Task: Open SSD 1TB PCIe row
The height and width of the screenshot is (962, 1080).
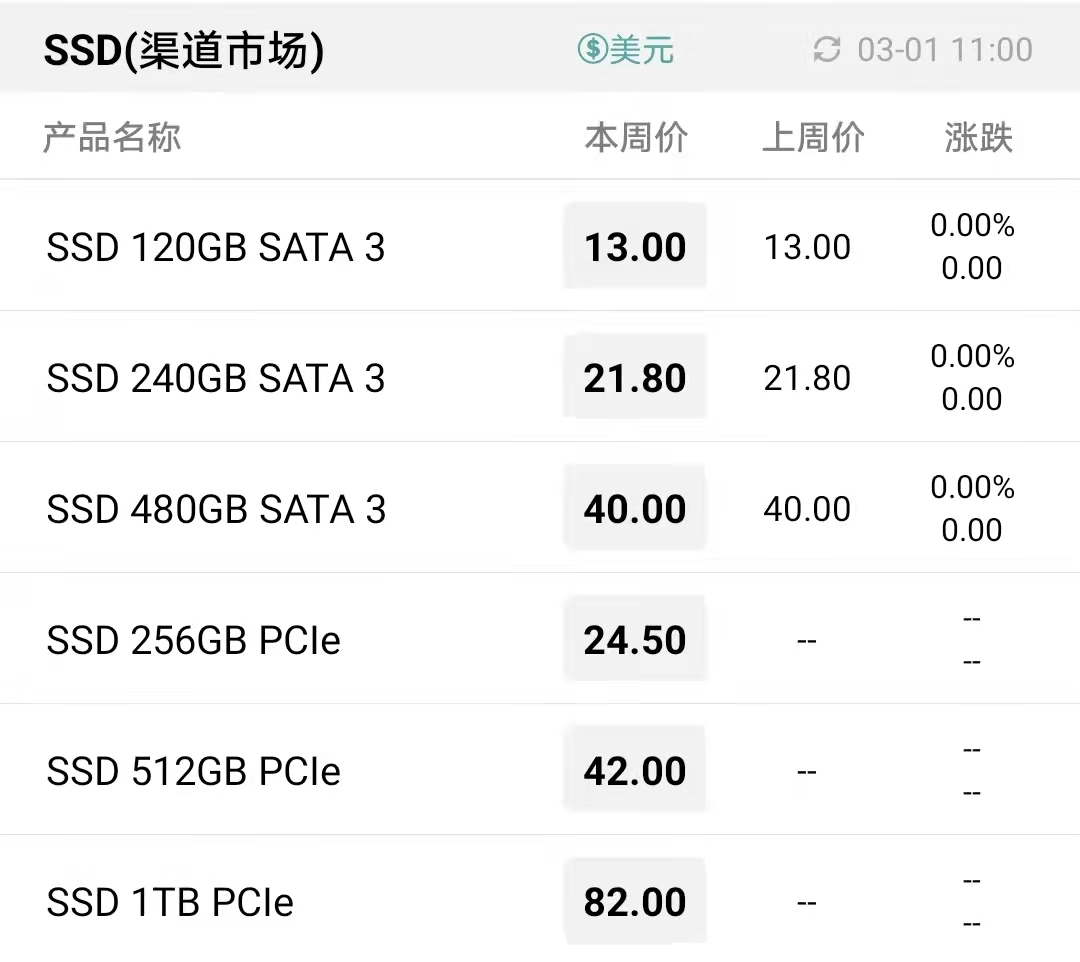Action: tap(540, 899)
